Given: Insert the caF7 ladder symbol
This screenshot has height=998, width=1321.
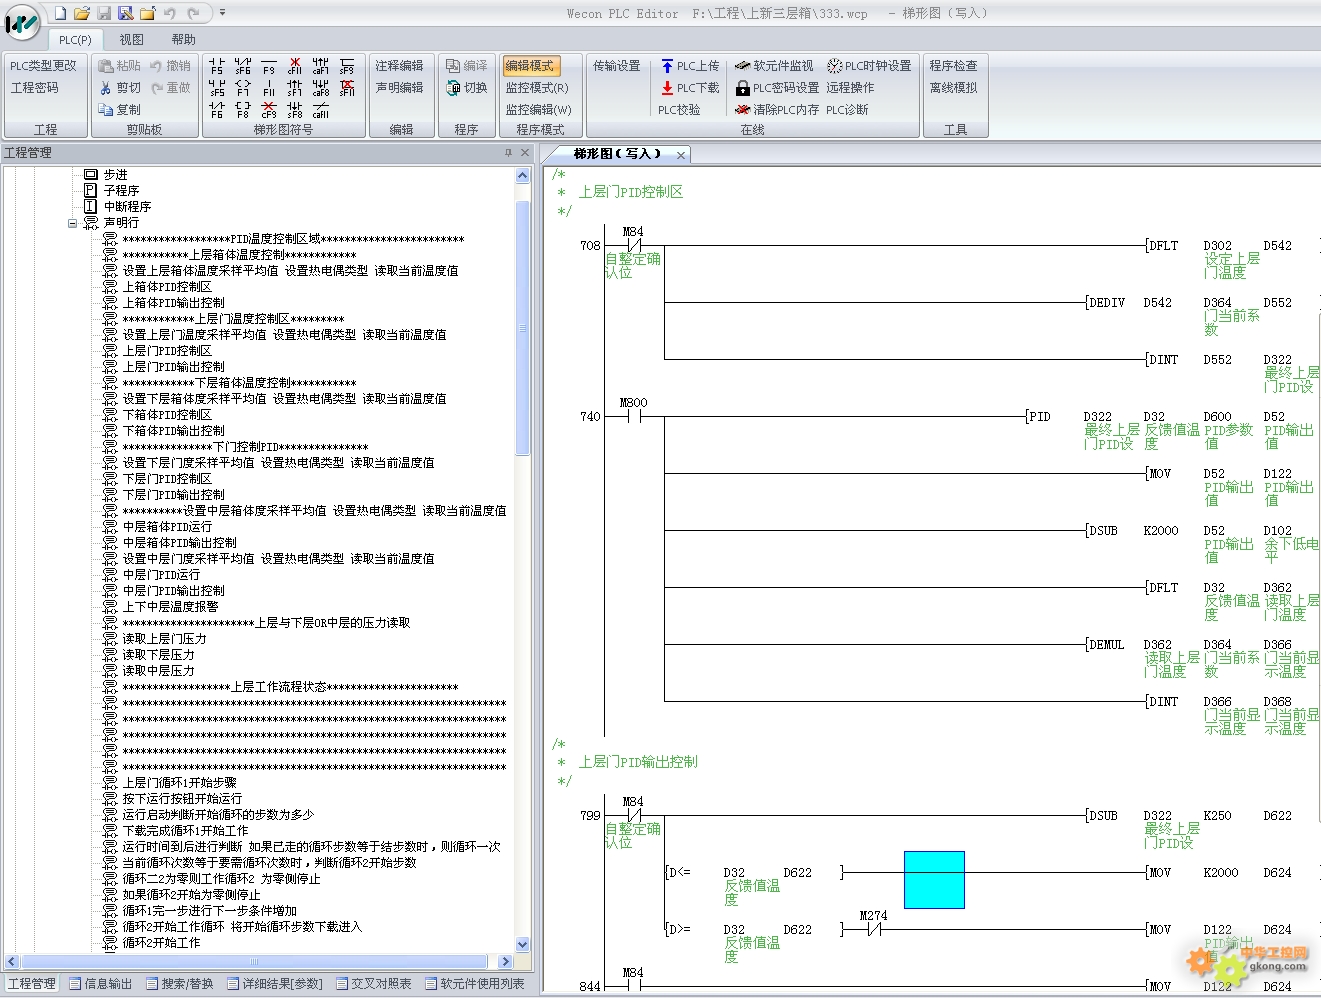Looking at the screenshot, I should (x=321, y=66).
